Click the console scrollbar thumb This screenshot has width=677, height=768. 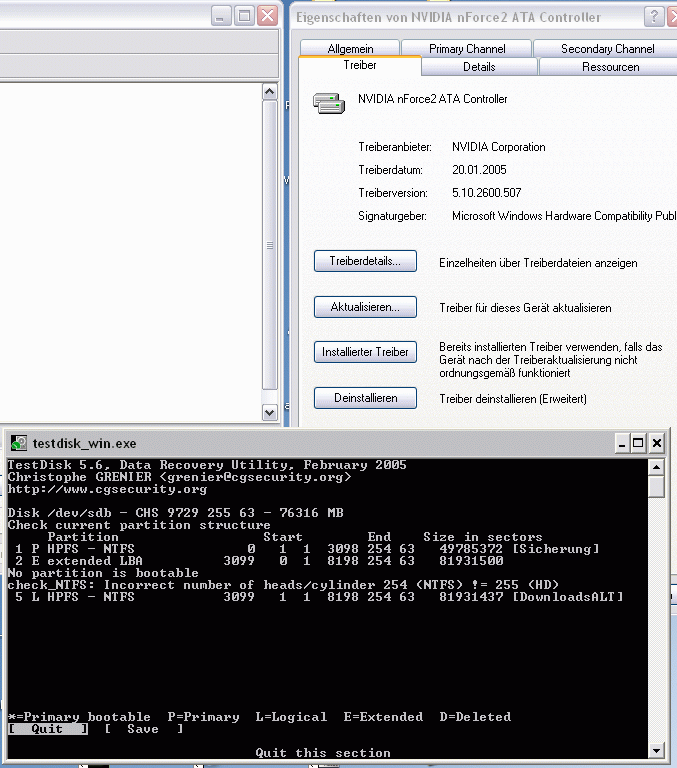pos(656,487)
